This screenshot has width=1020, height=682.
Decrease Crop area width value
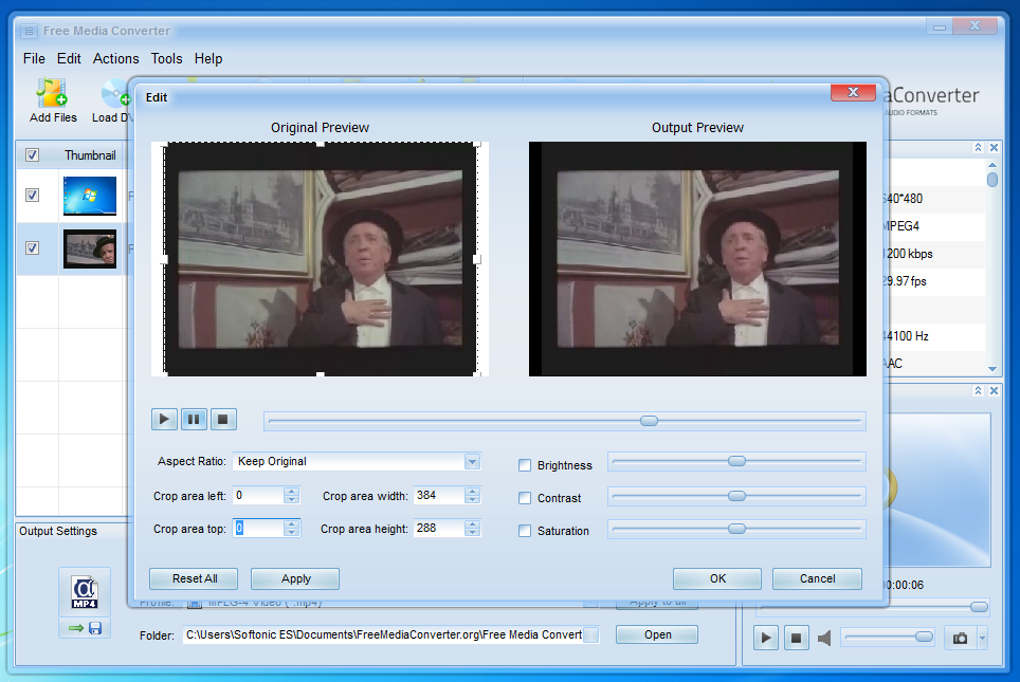[473, 500]
